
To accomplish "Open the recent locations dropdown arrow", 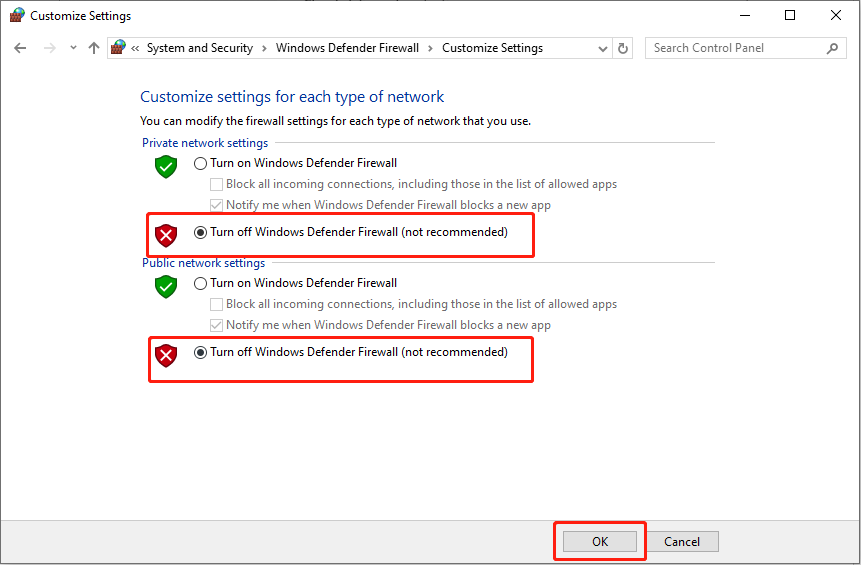I will 73,48.
